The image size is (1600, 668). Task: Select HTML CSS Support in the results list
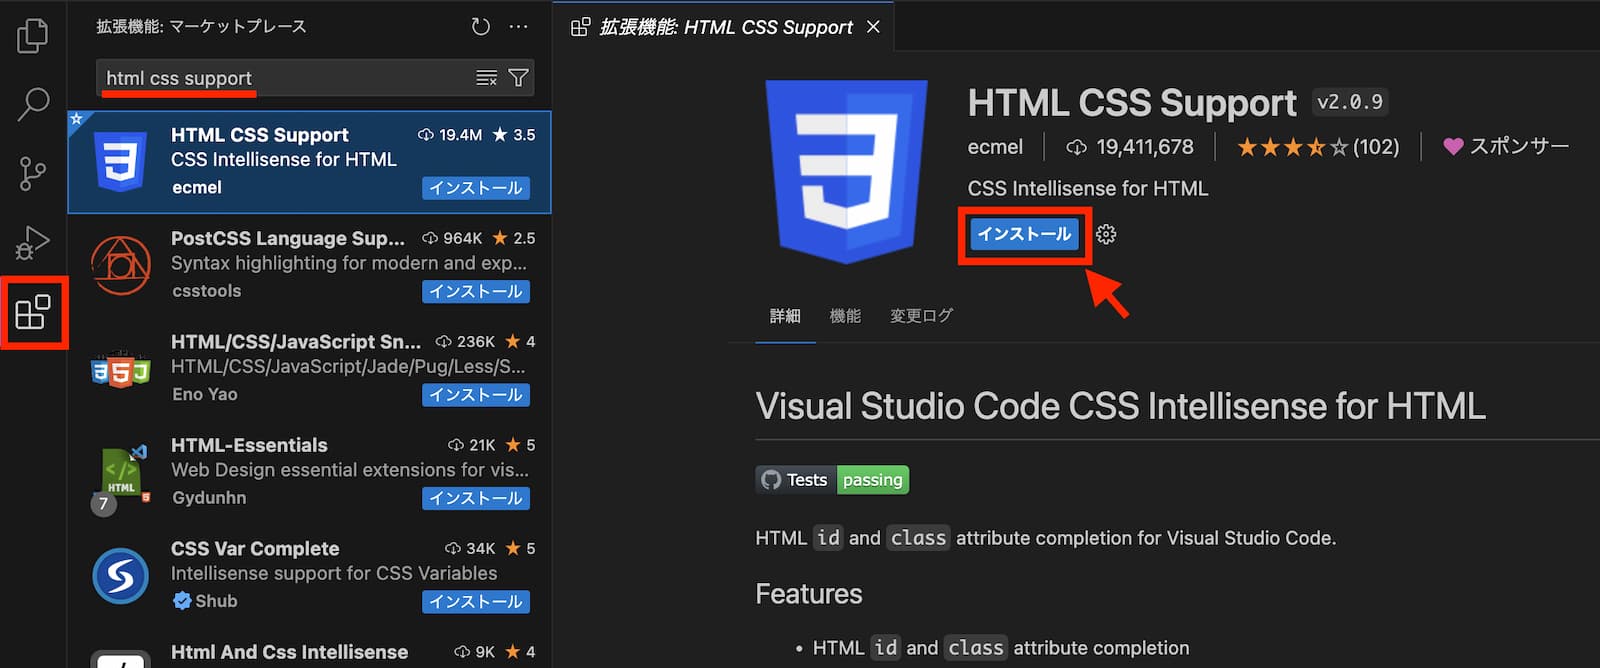pos(309,162)
